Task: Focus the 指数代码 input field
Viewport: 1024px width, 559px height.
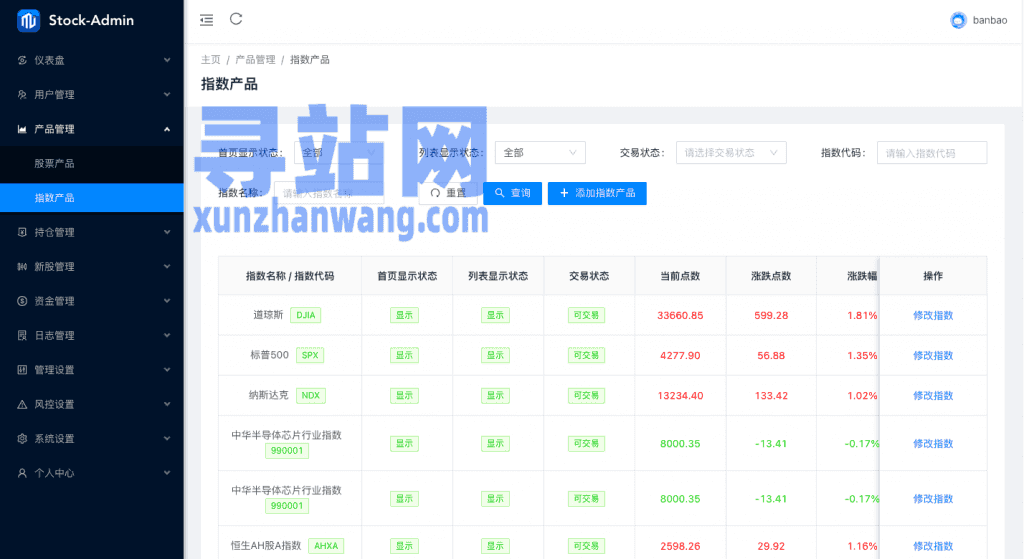Action: tap(932, 153)
